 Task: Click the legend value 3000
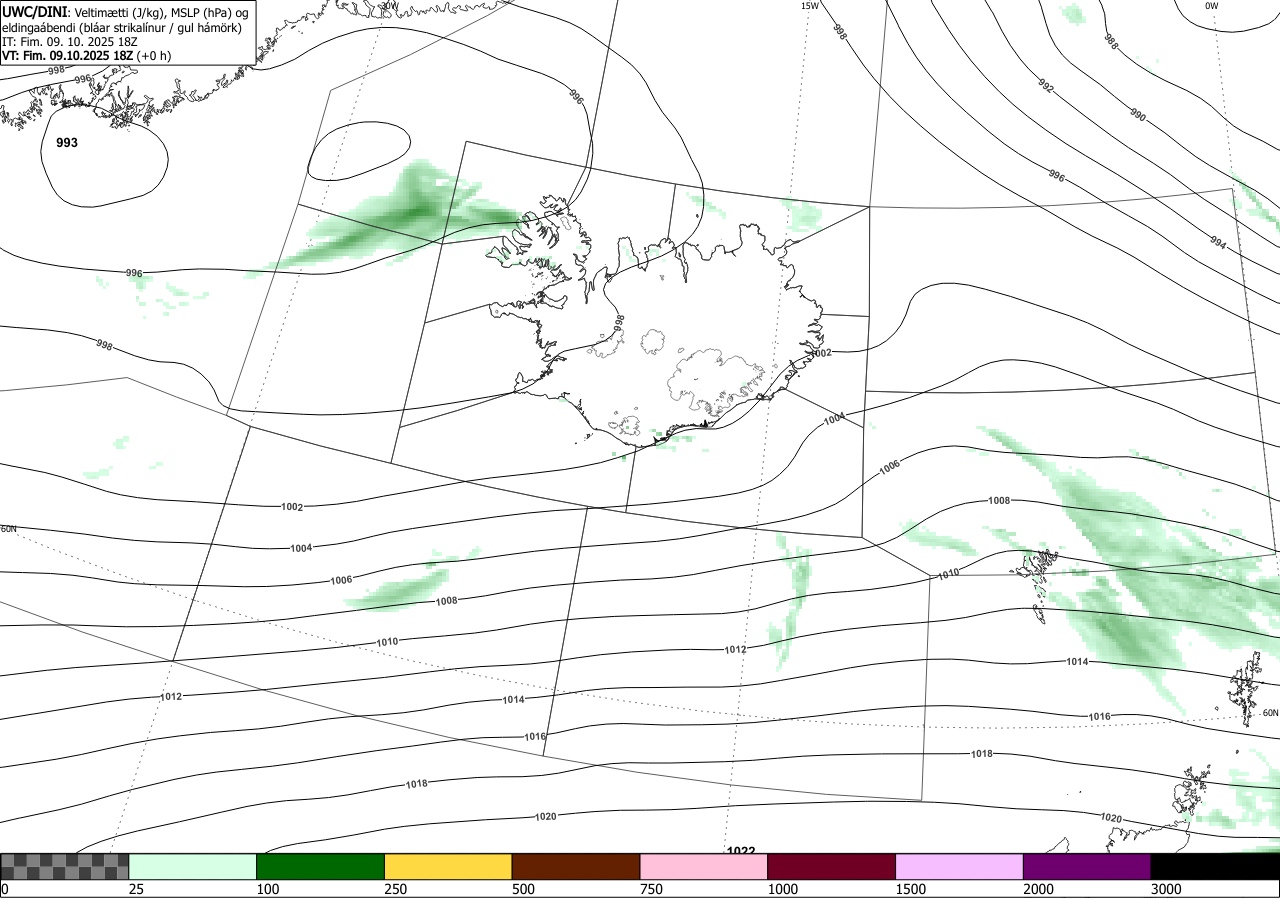(1166, 889)
